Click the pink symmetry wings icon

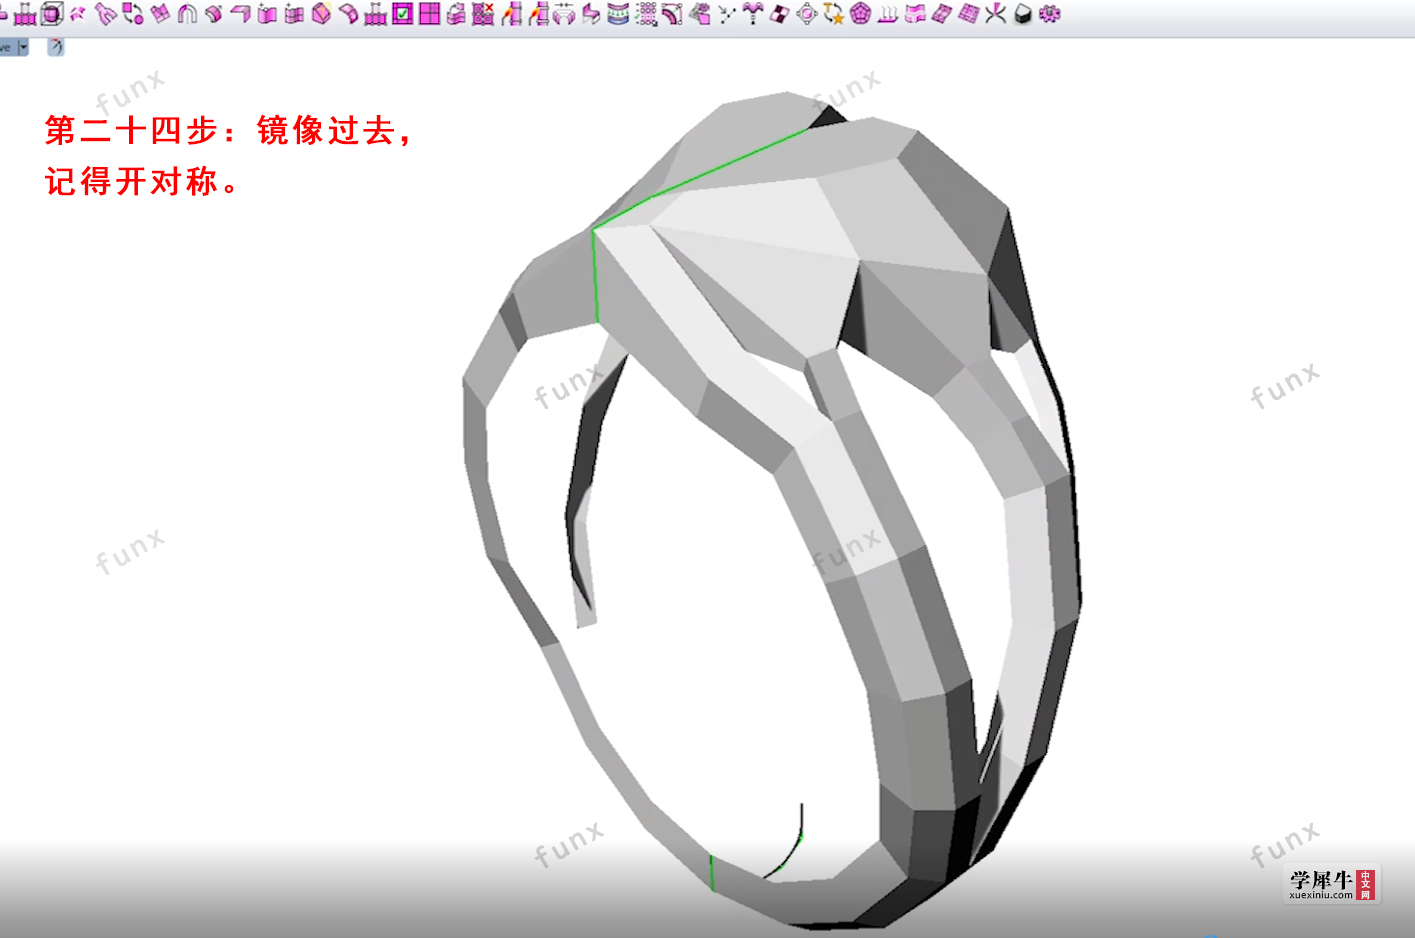coord(753,14)
